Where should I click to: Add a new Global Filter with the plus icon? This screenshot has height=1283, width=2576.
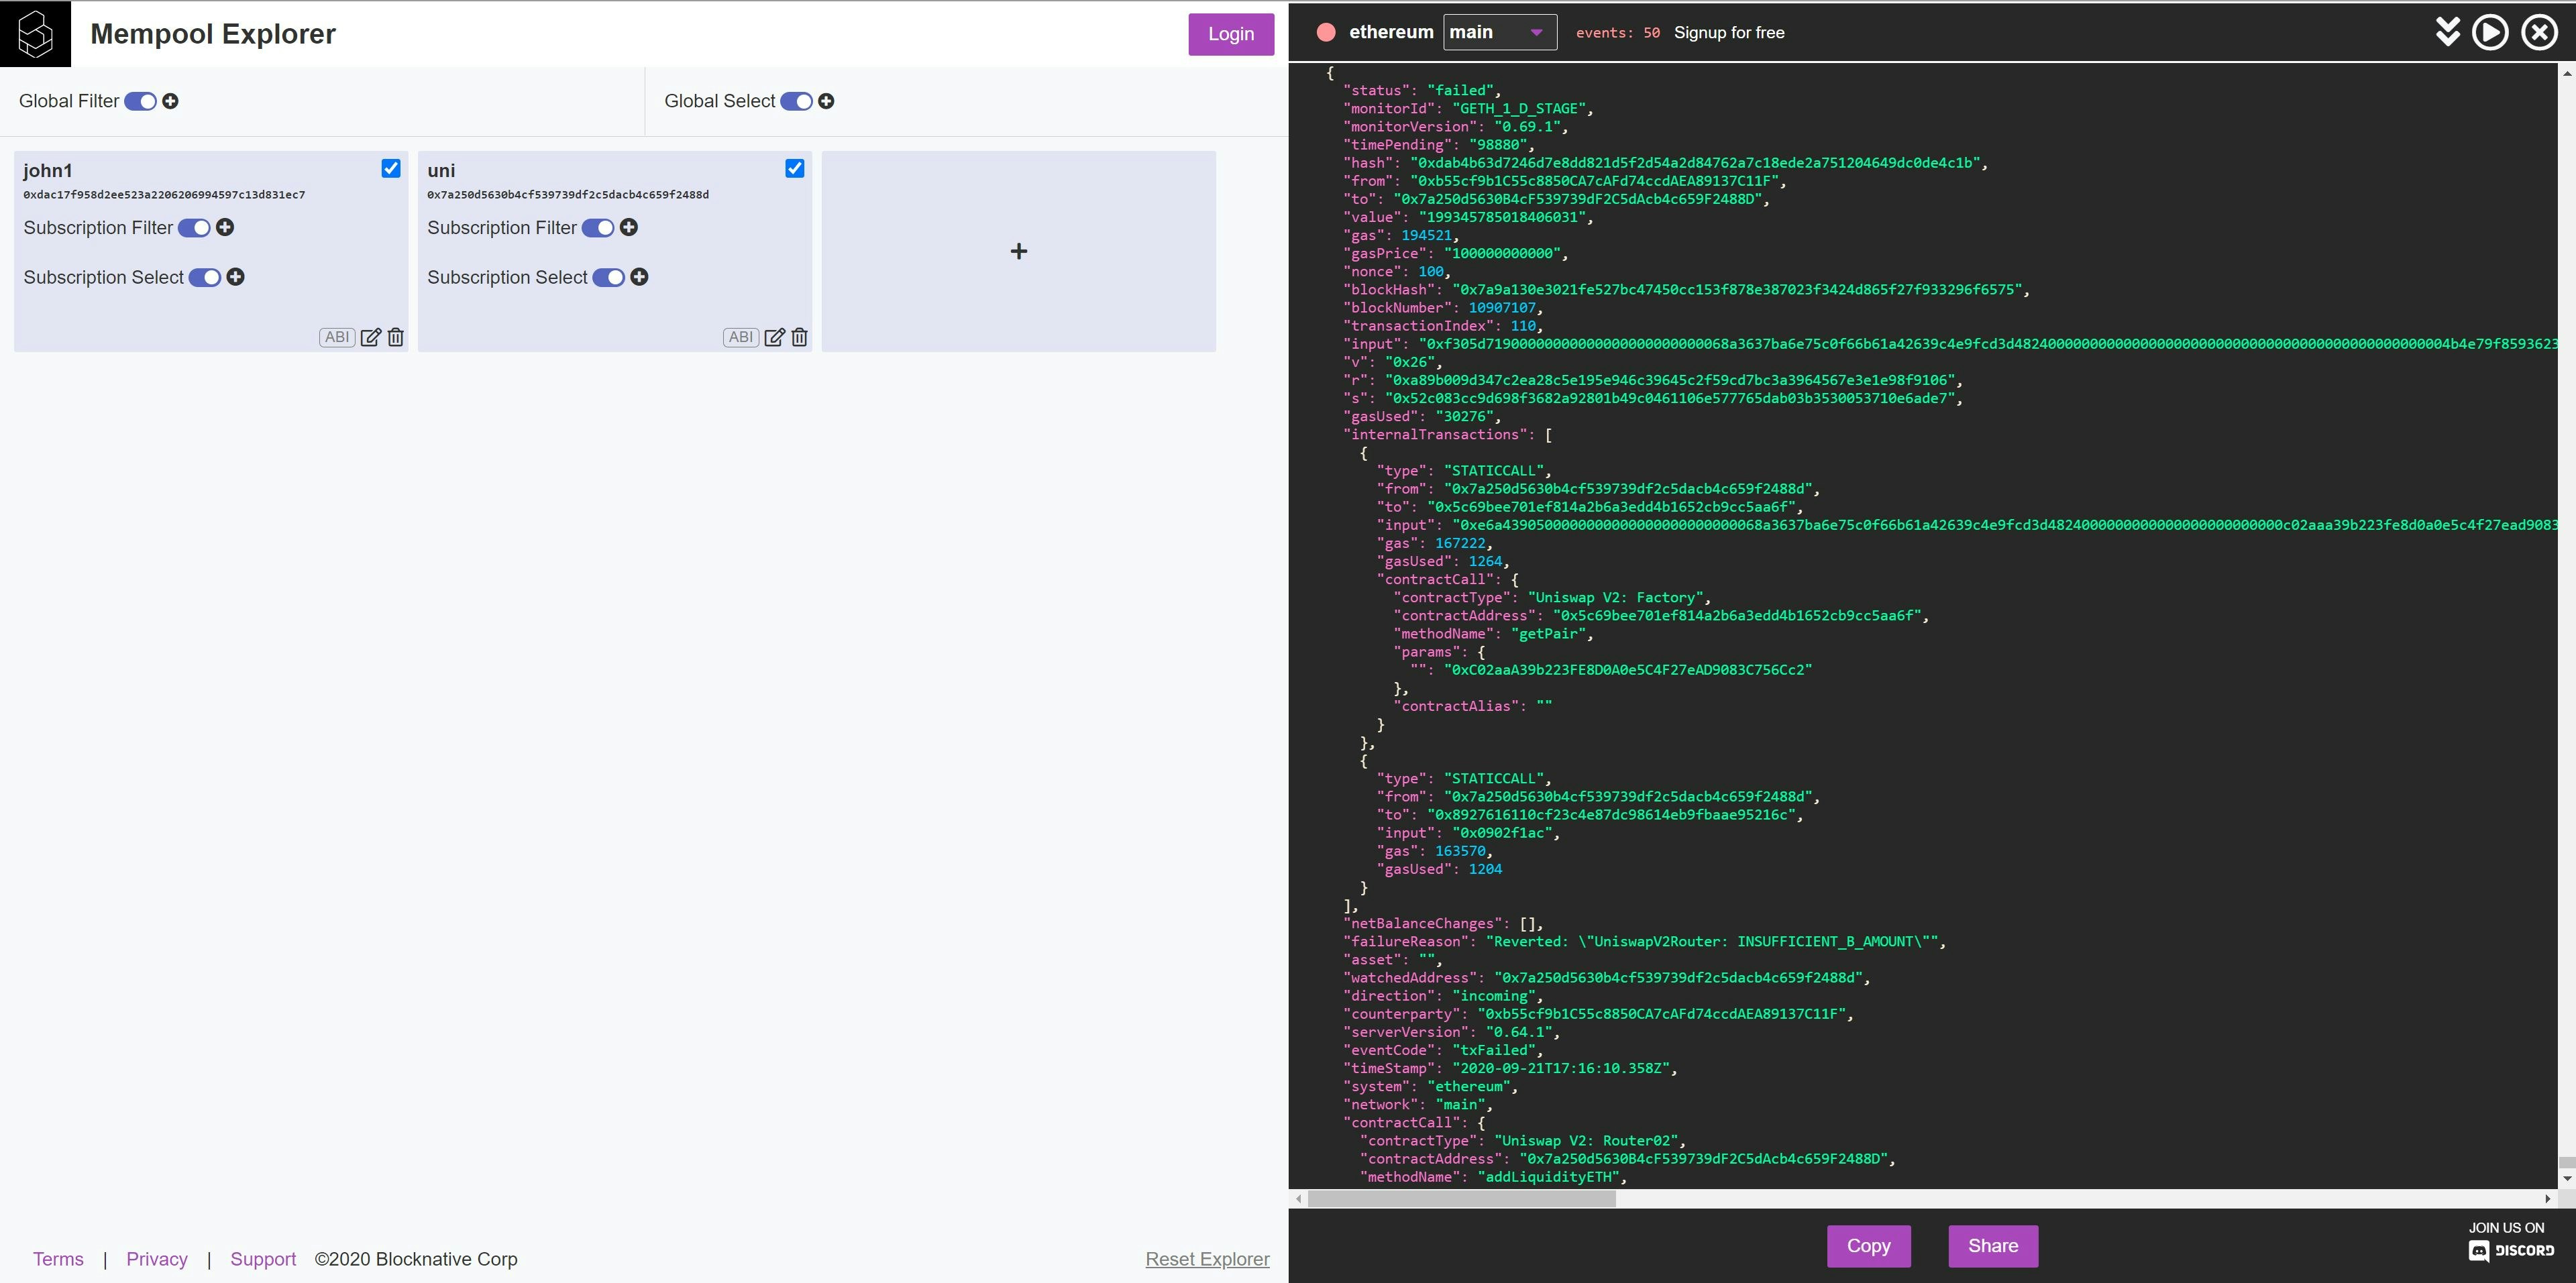tap(171, 101)
